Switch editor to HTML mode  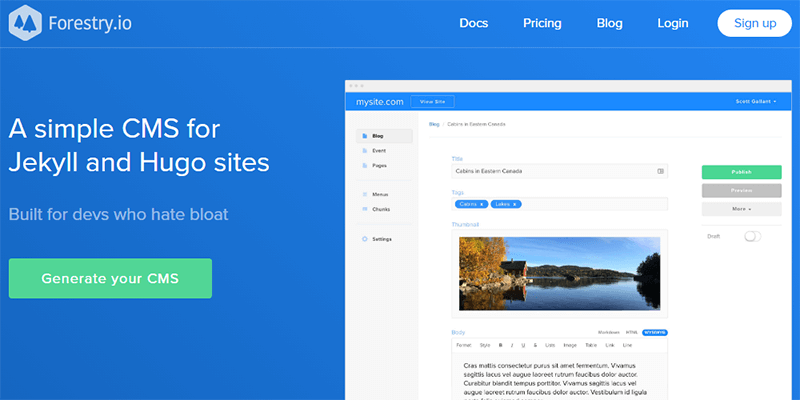coord(632,332)
